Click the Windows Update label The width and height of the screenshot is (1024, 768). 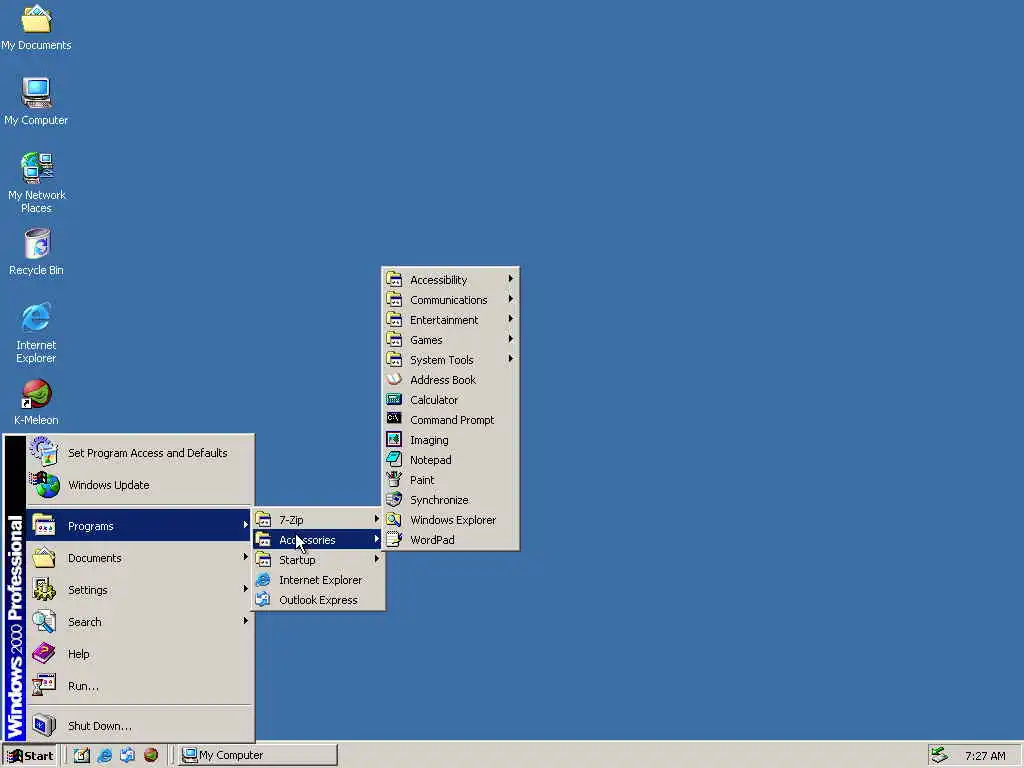[x=108, y=485]
